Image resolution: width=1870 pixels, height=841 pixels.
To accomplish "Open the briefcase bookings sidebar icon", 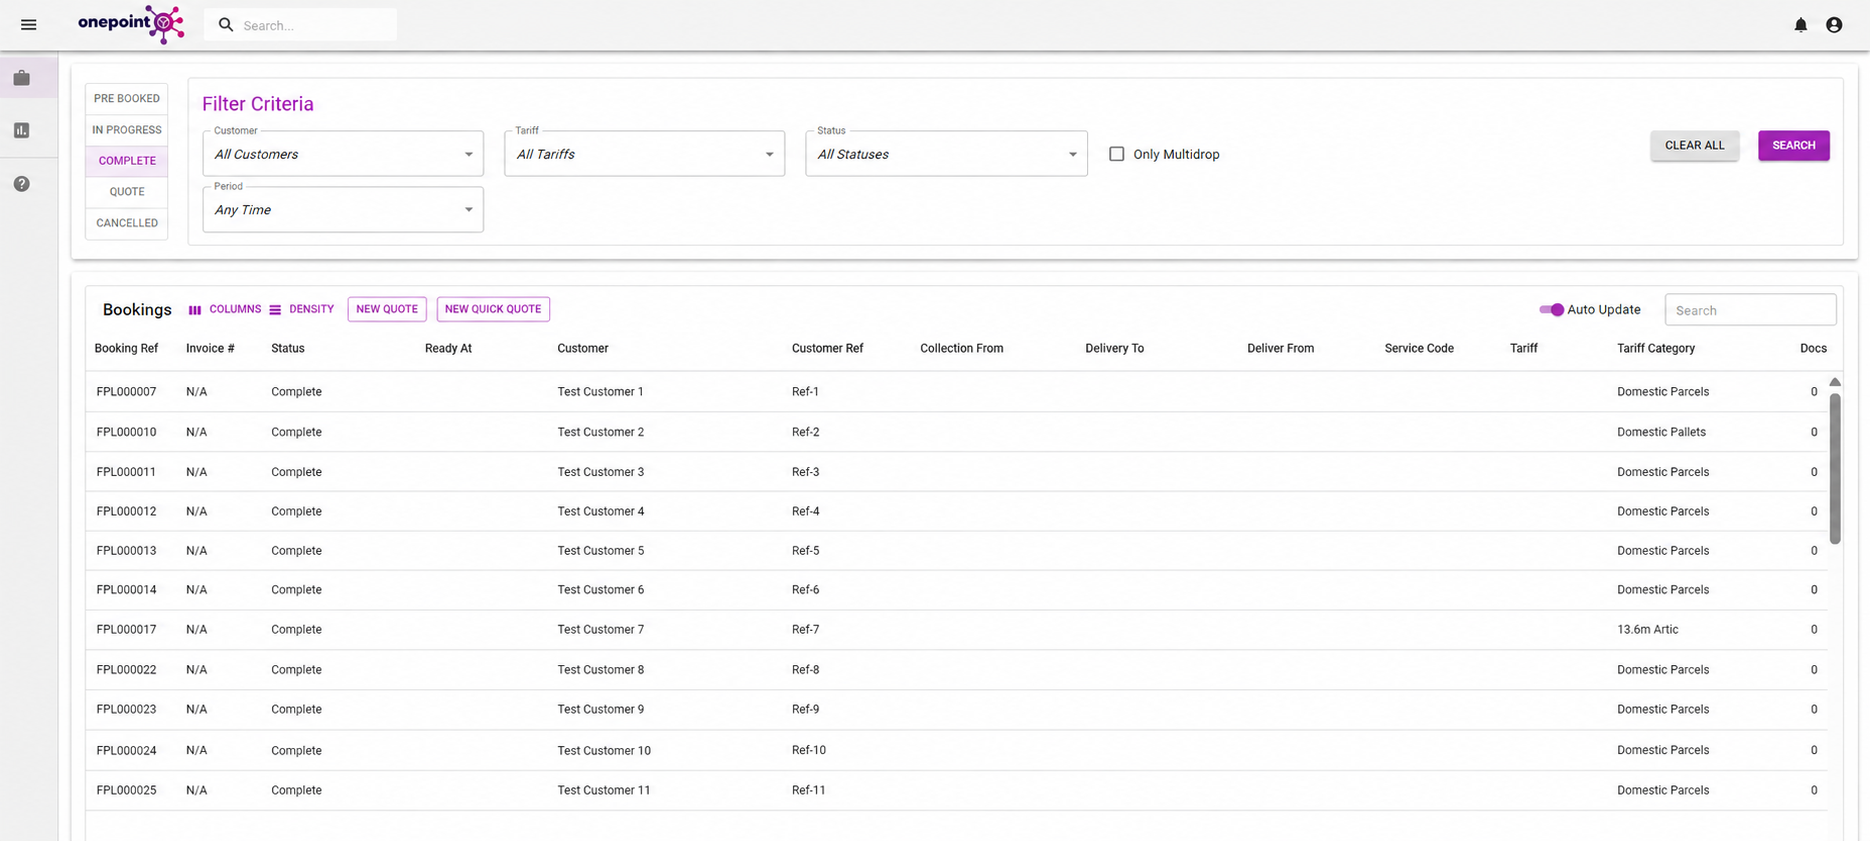I will click(22, 78).
